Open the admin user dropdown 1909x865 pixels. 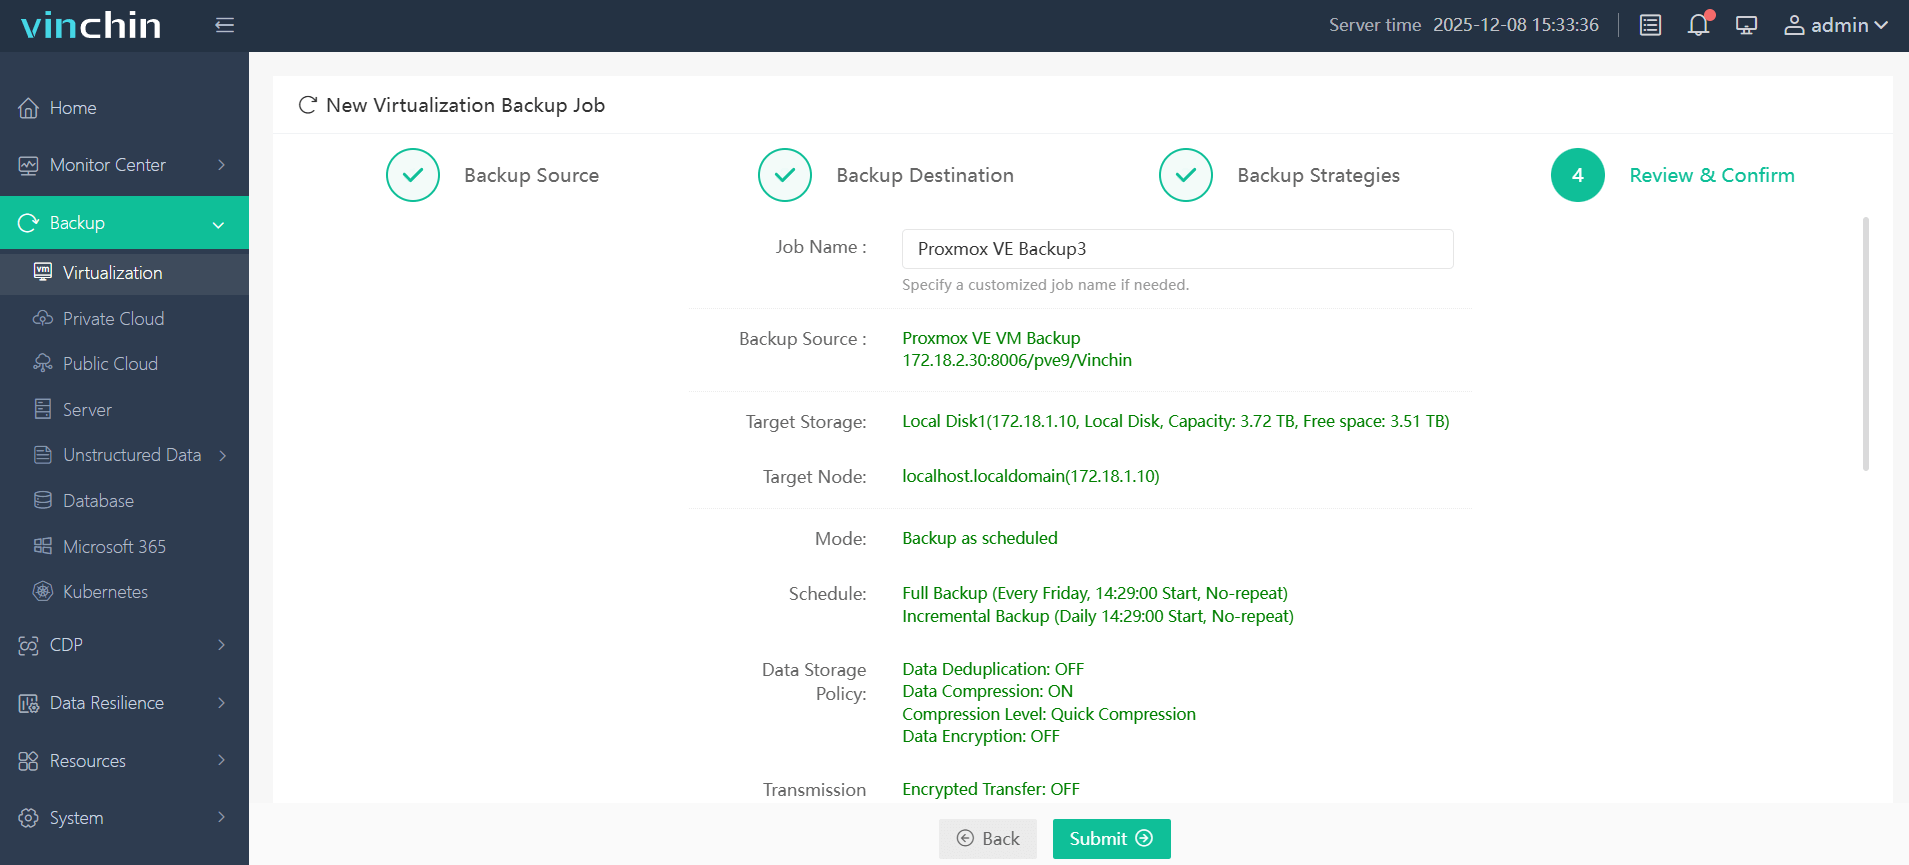pyautogui.click(x=1836, y=25)
